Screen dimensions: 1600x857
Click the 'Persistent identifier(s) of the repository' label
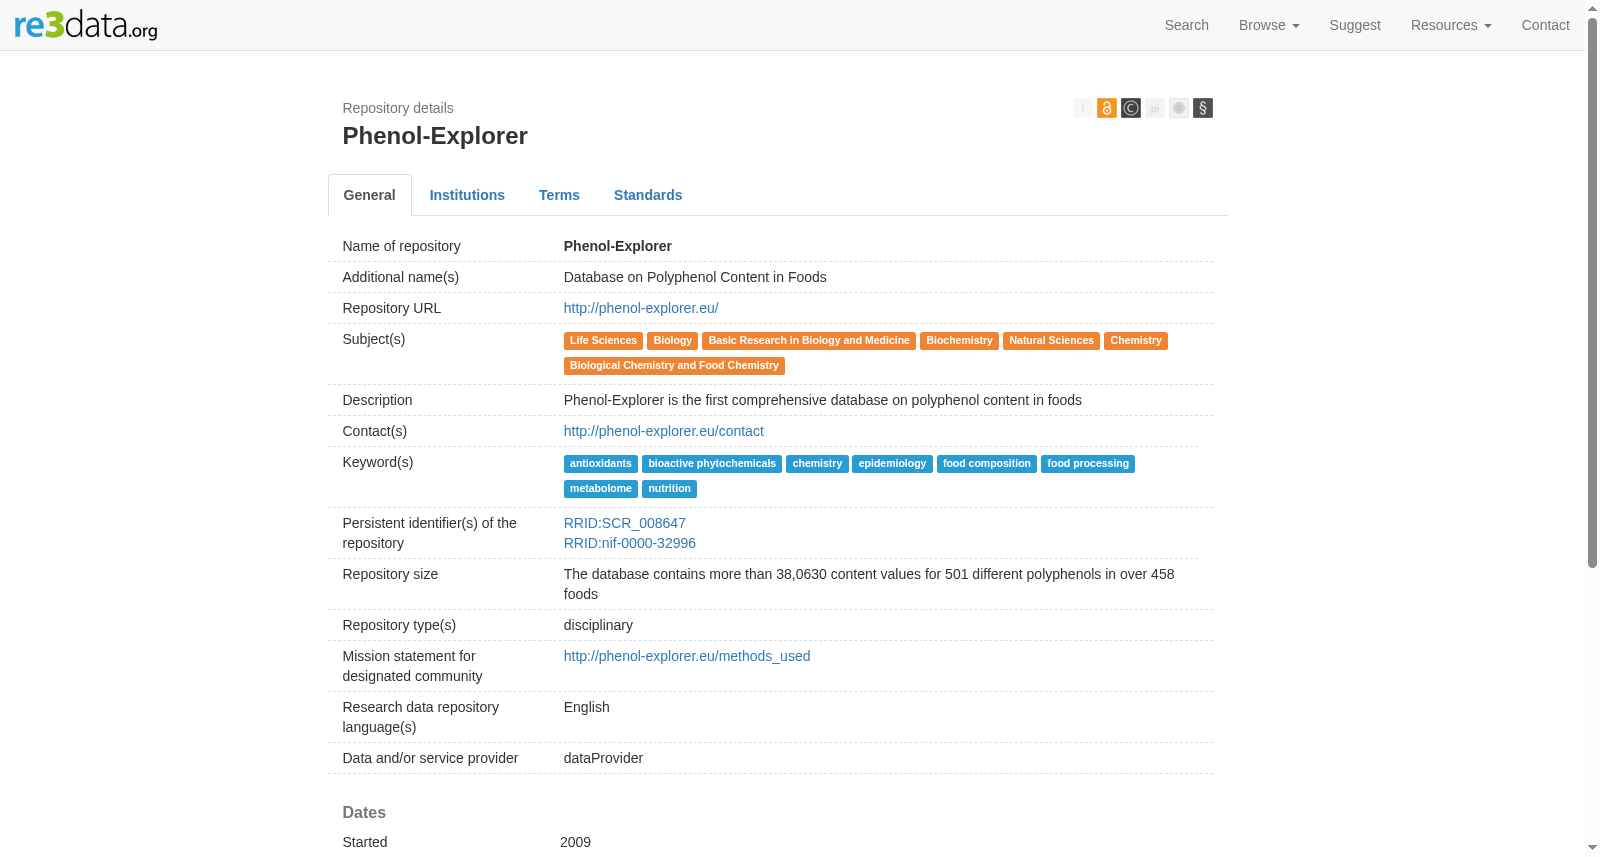[430, 533]
